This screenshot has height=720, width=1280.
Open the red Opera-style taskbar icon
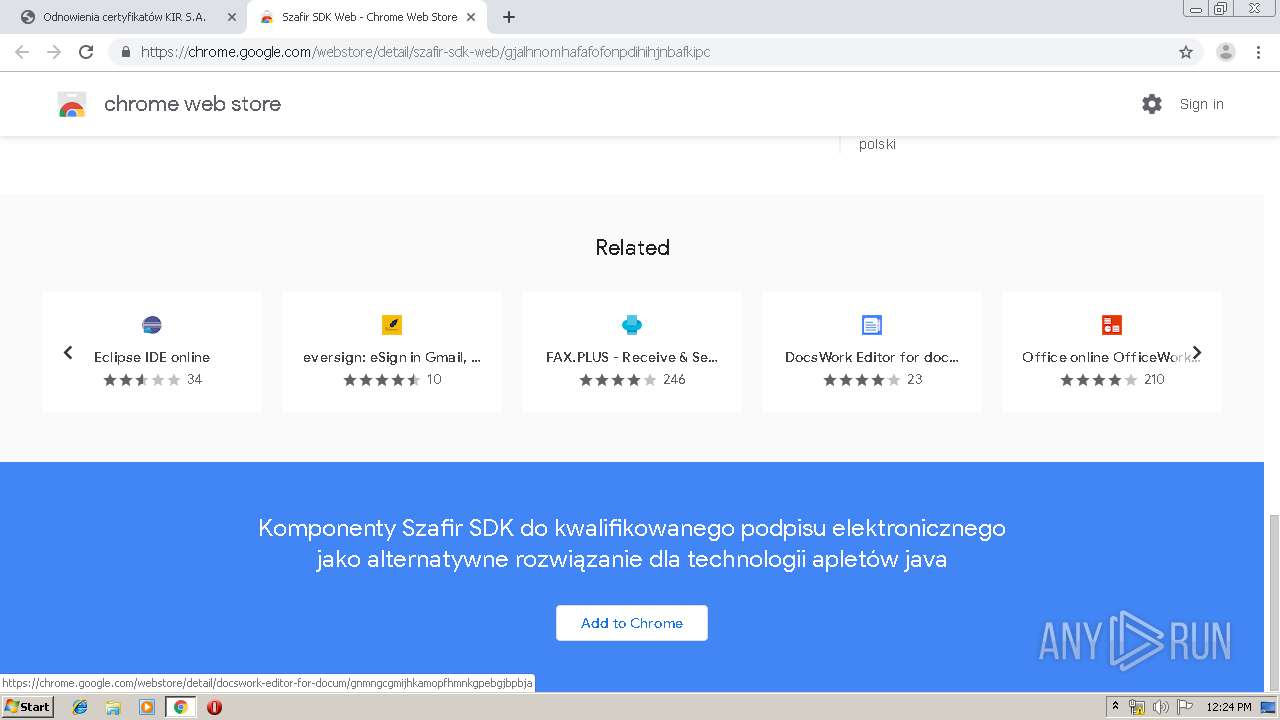214,707
